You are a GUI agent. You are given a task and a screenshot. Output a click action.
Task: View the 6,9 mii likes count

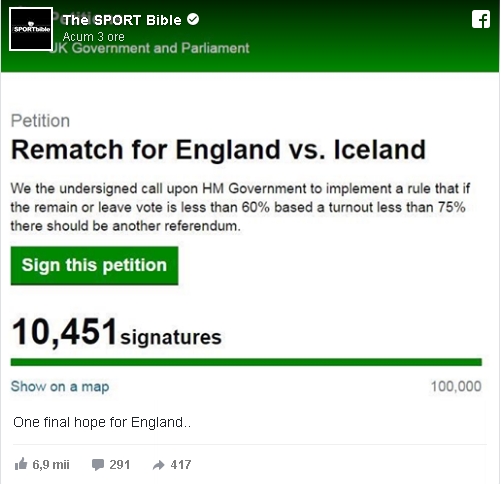pos(51,464)
